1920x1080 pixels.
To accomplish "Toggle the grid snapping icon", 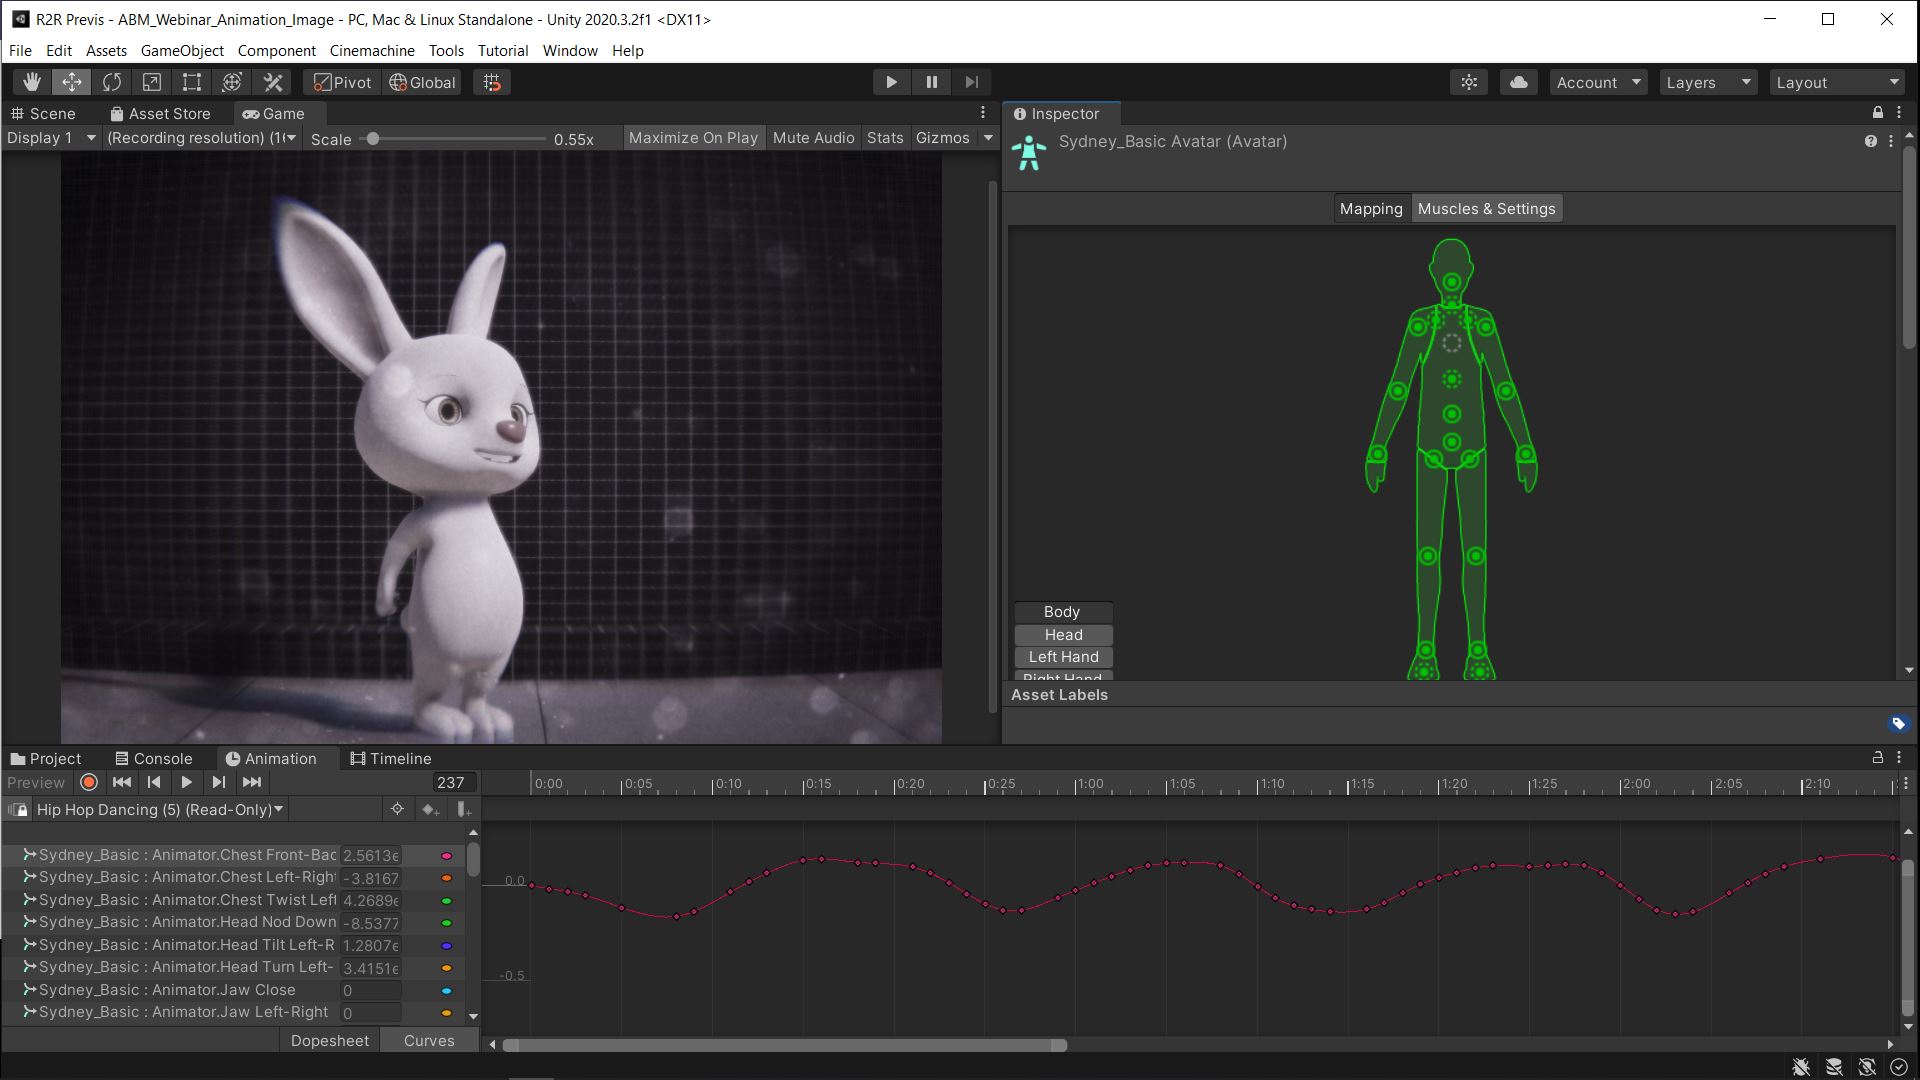I will (491, 82).
